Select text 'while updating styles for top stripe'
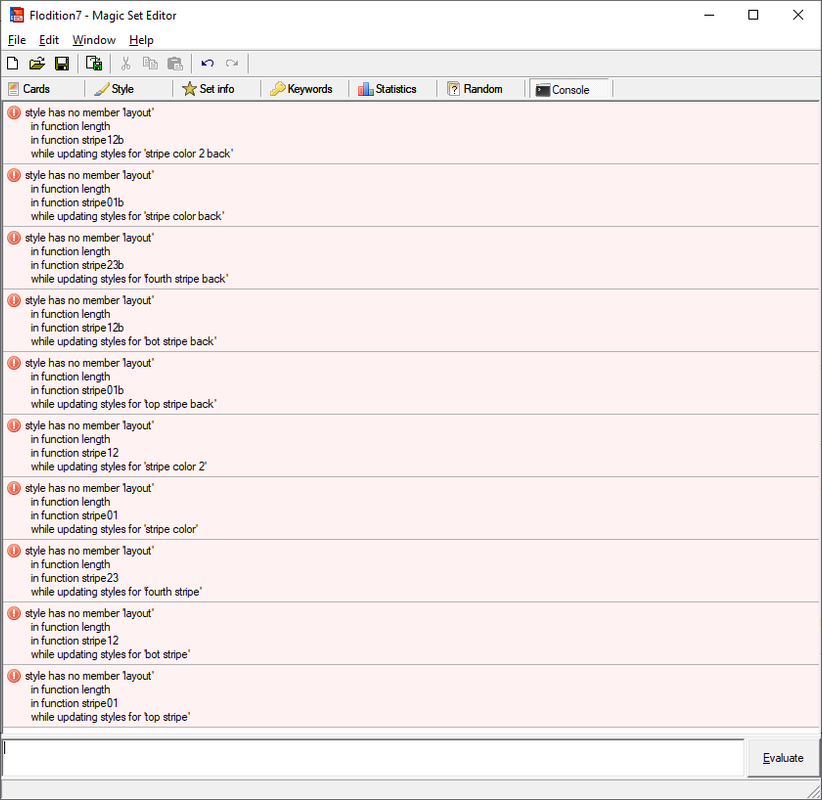This screenshot has height=800, width=822. point(111,717)
